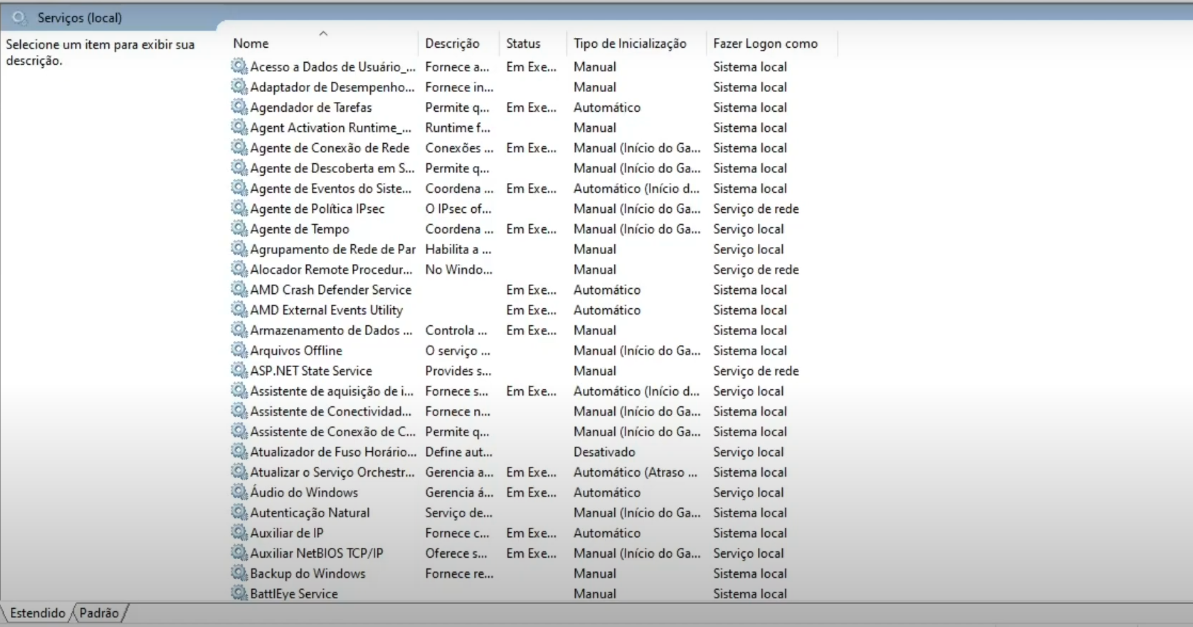
Task: Click Serviços (local) title text
Action: (80, 18)
